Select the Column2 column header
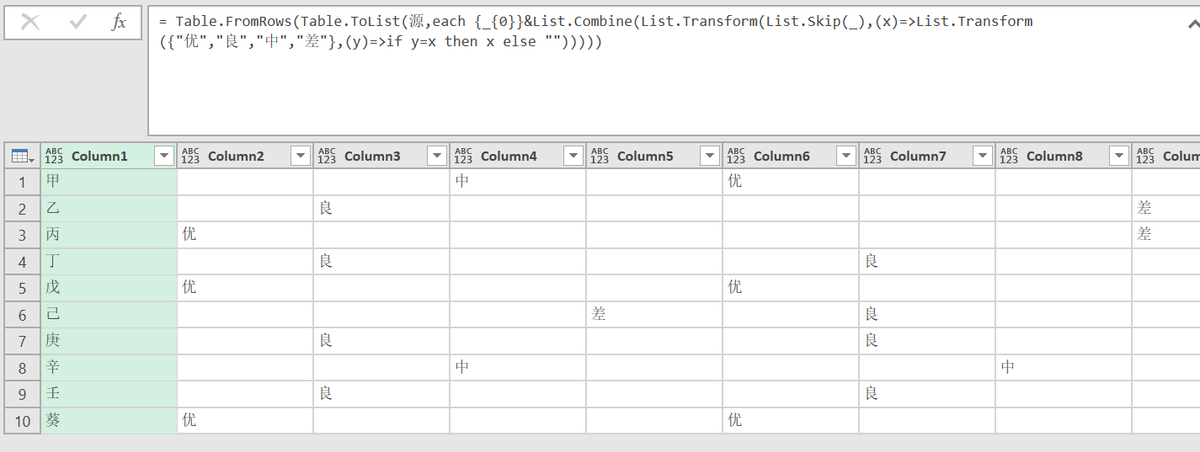The image size is (1200, 452). tap(236, 156)
